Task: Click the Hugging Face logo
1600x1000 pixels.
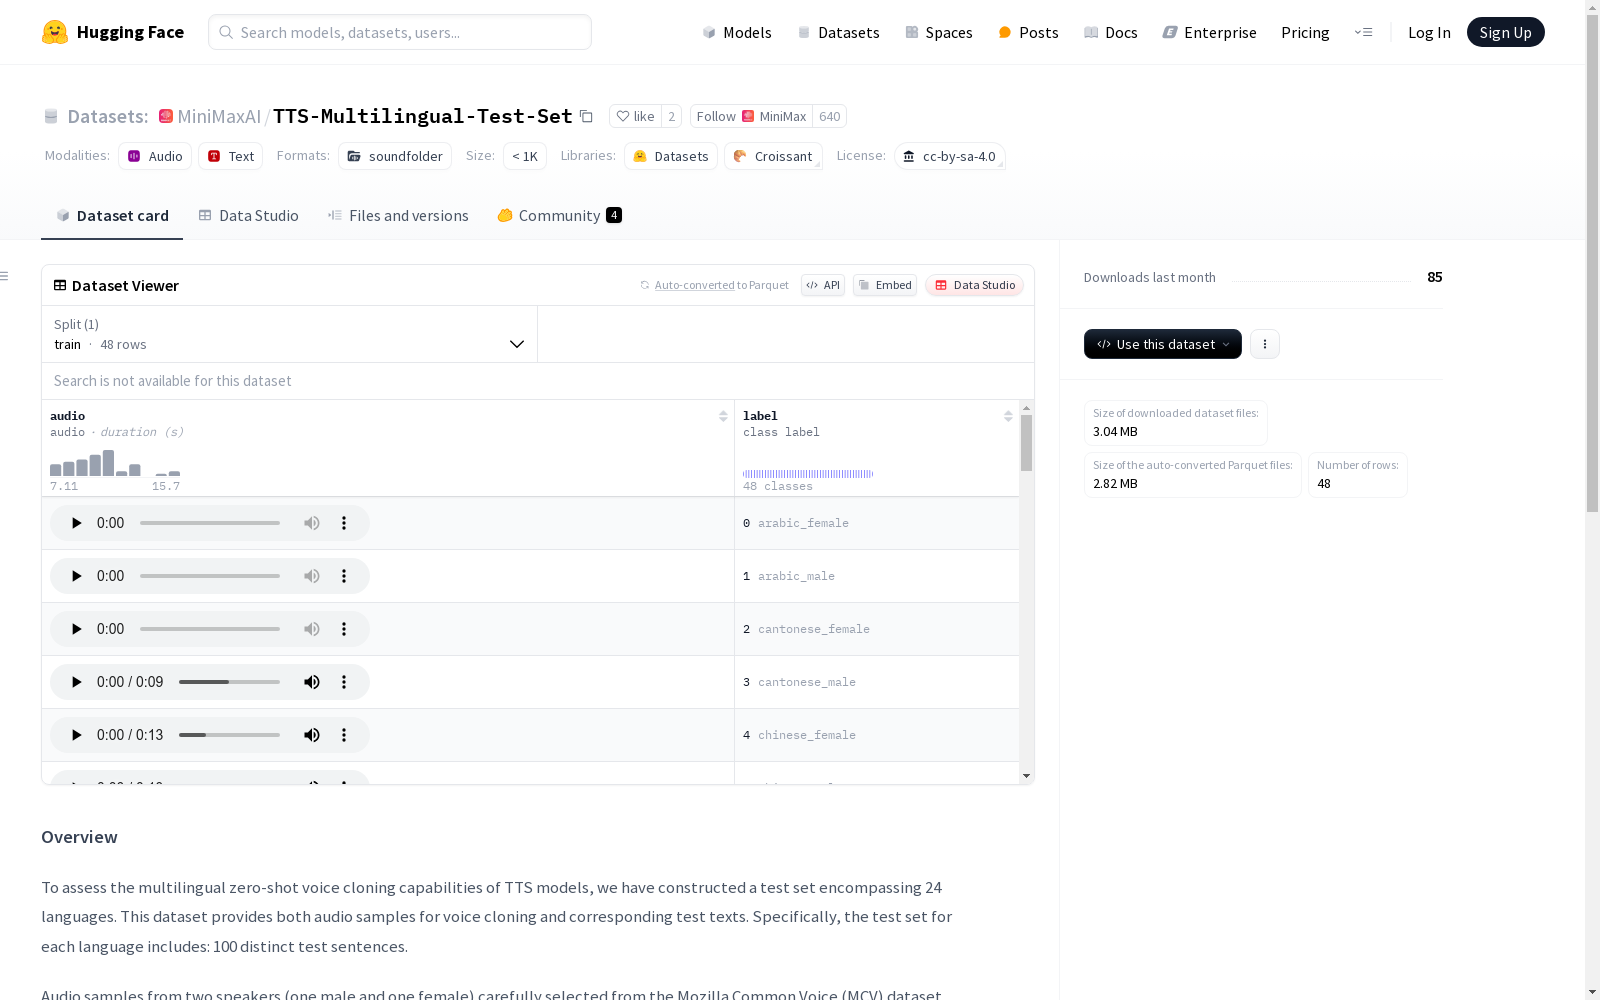Action: [x=113, y=32]
